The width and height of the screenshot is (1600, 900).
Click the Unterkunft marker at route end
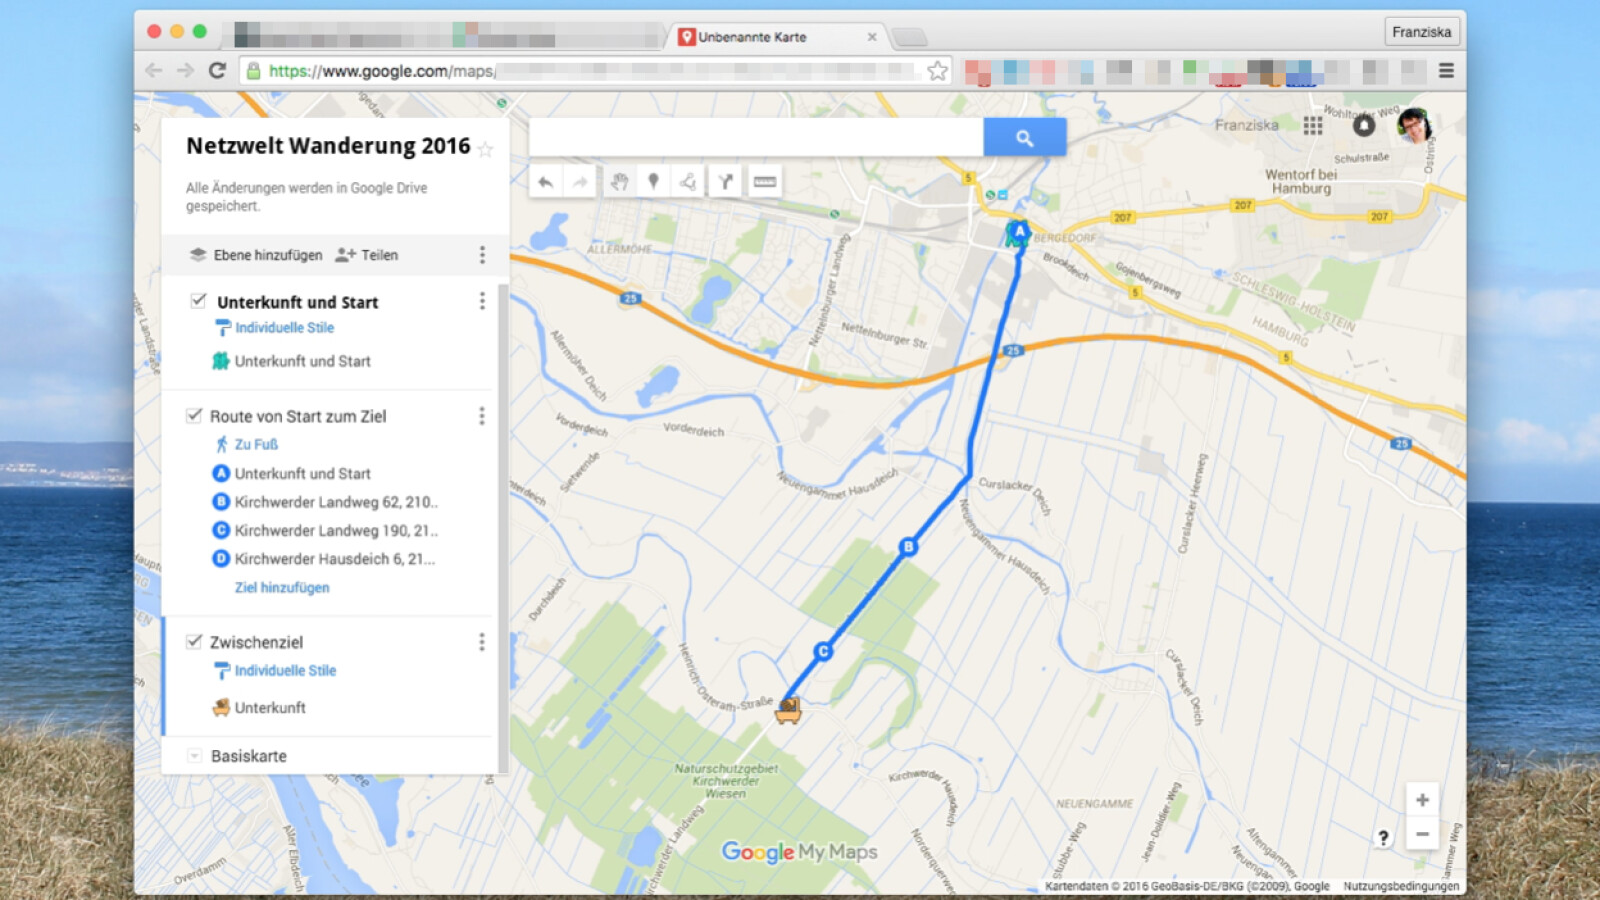coord(788,710)
